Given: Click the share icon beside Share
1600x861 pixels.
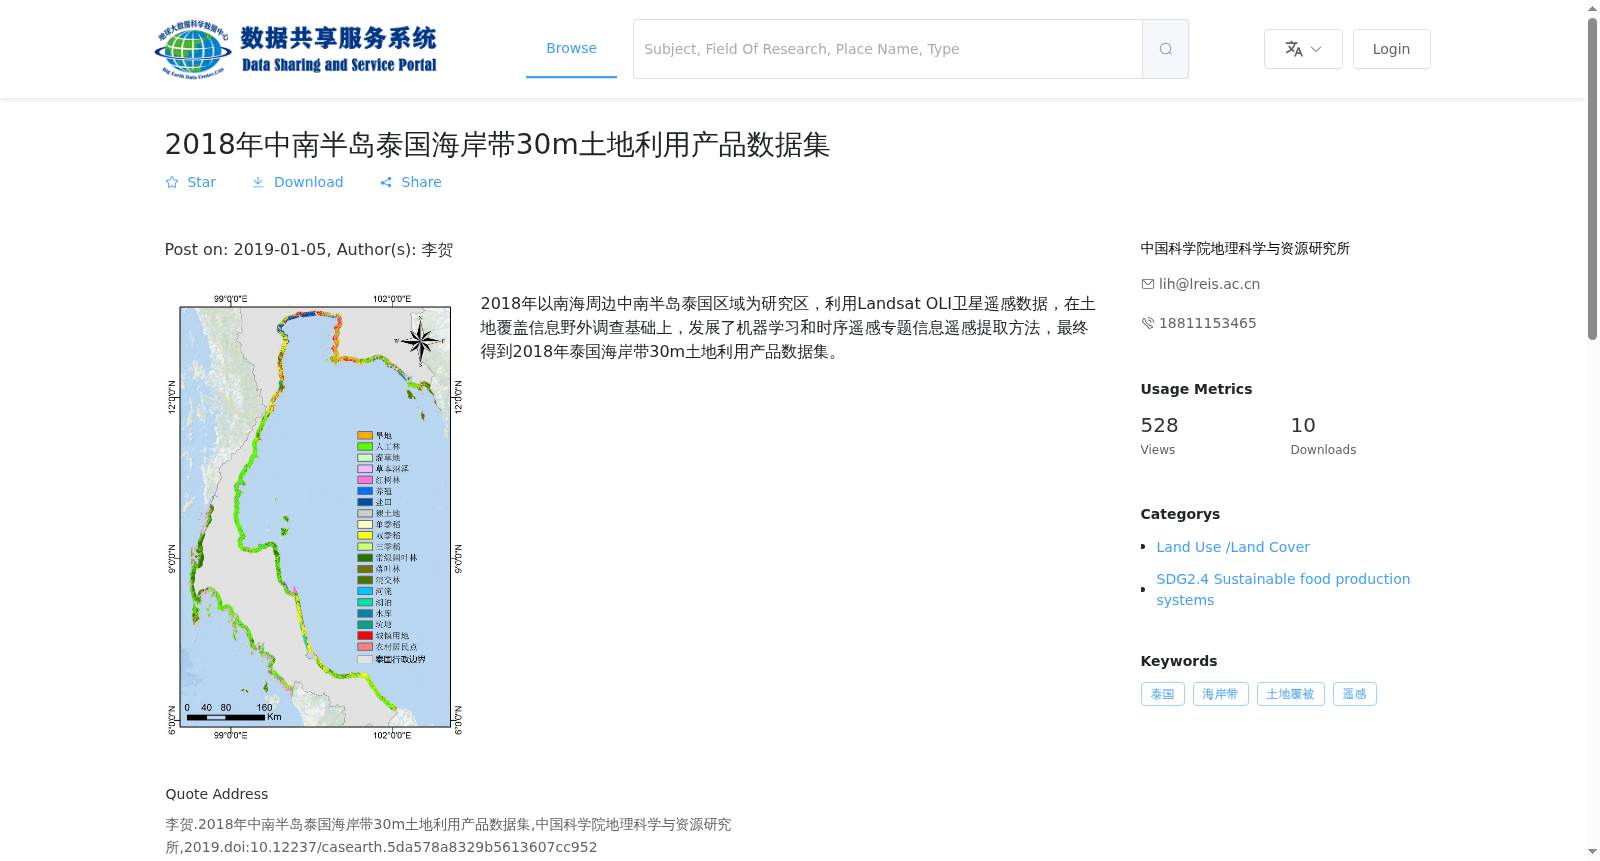Looking at the screenshot, I should point(386,182).
